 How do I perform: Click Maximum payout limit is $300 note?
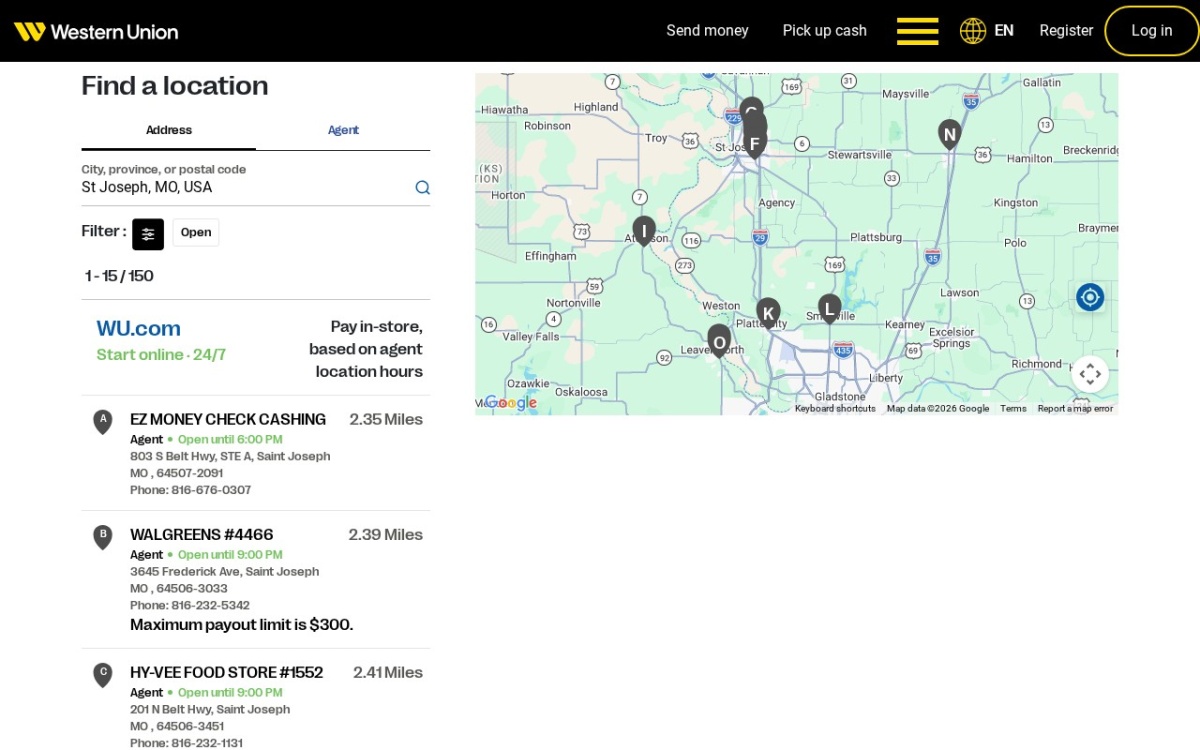(241, 624)
